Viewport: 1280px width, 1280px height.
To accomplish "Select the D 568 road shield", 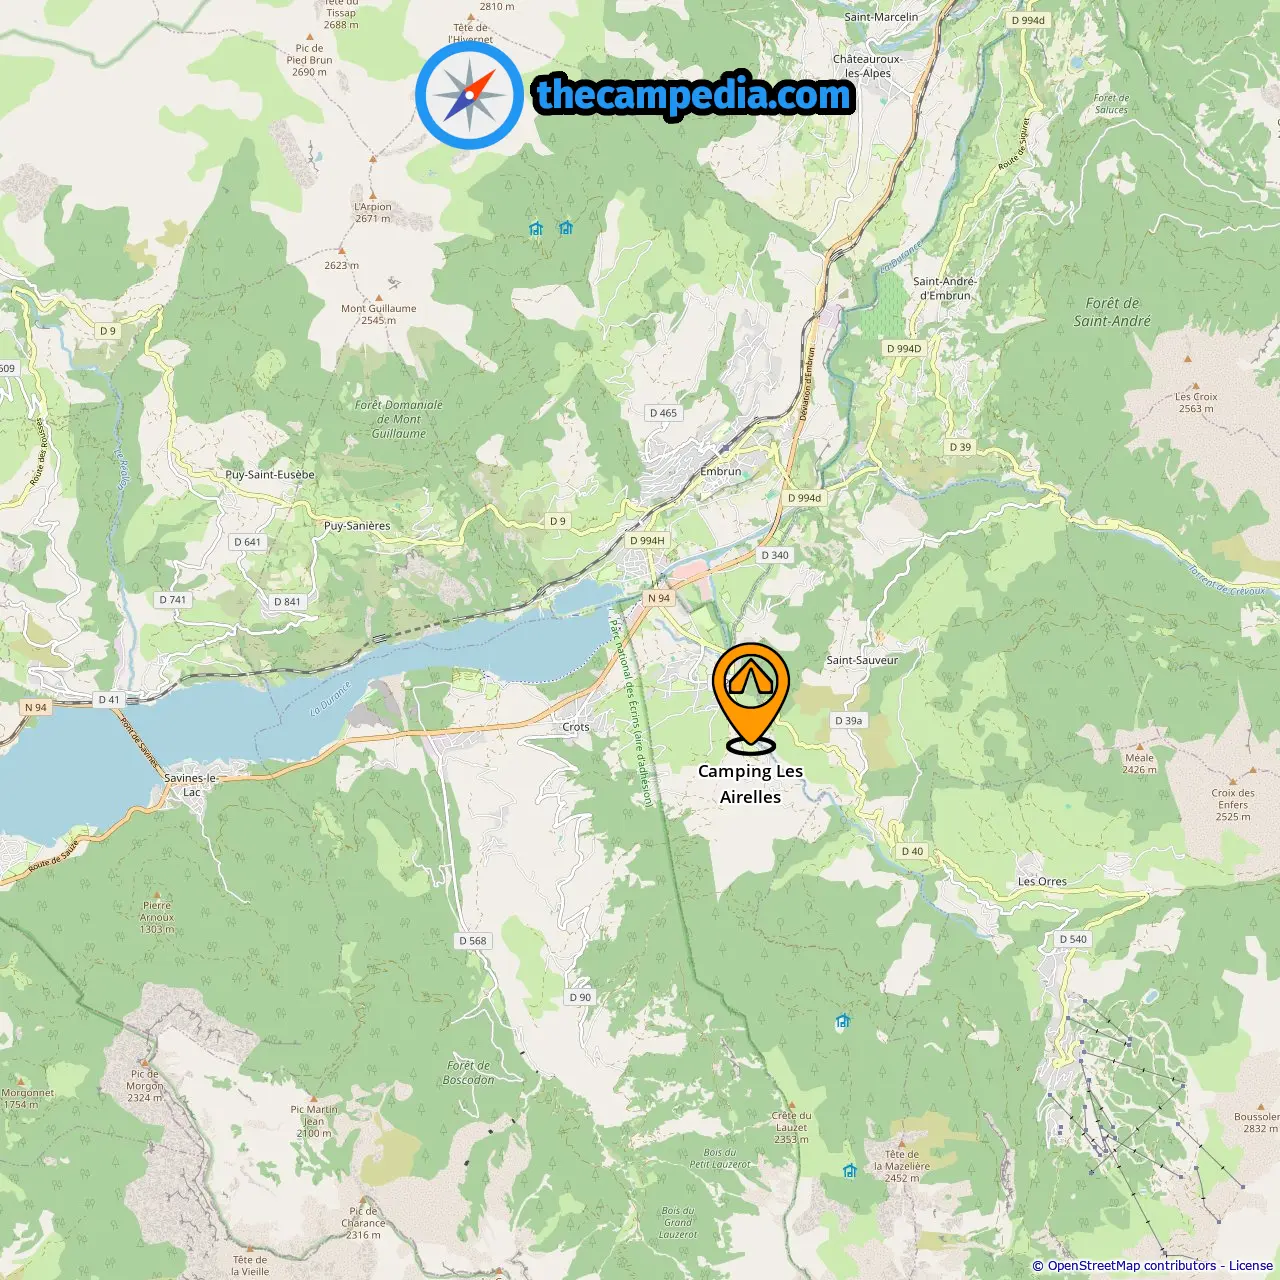I will [x=473, y=941].
